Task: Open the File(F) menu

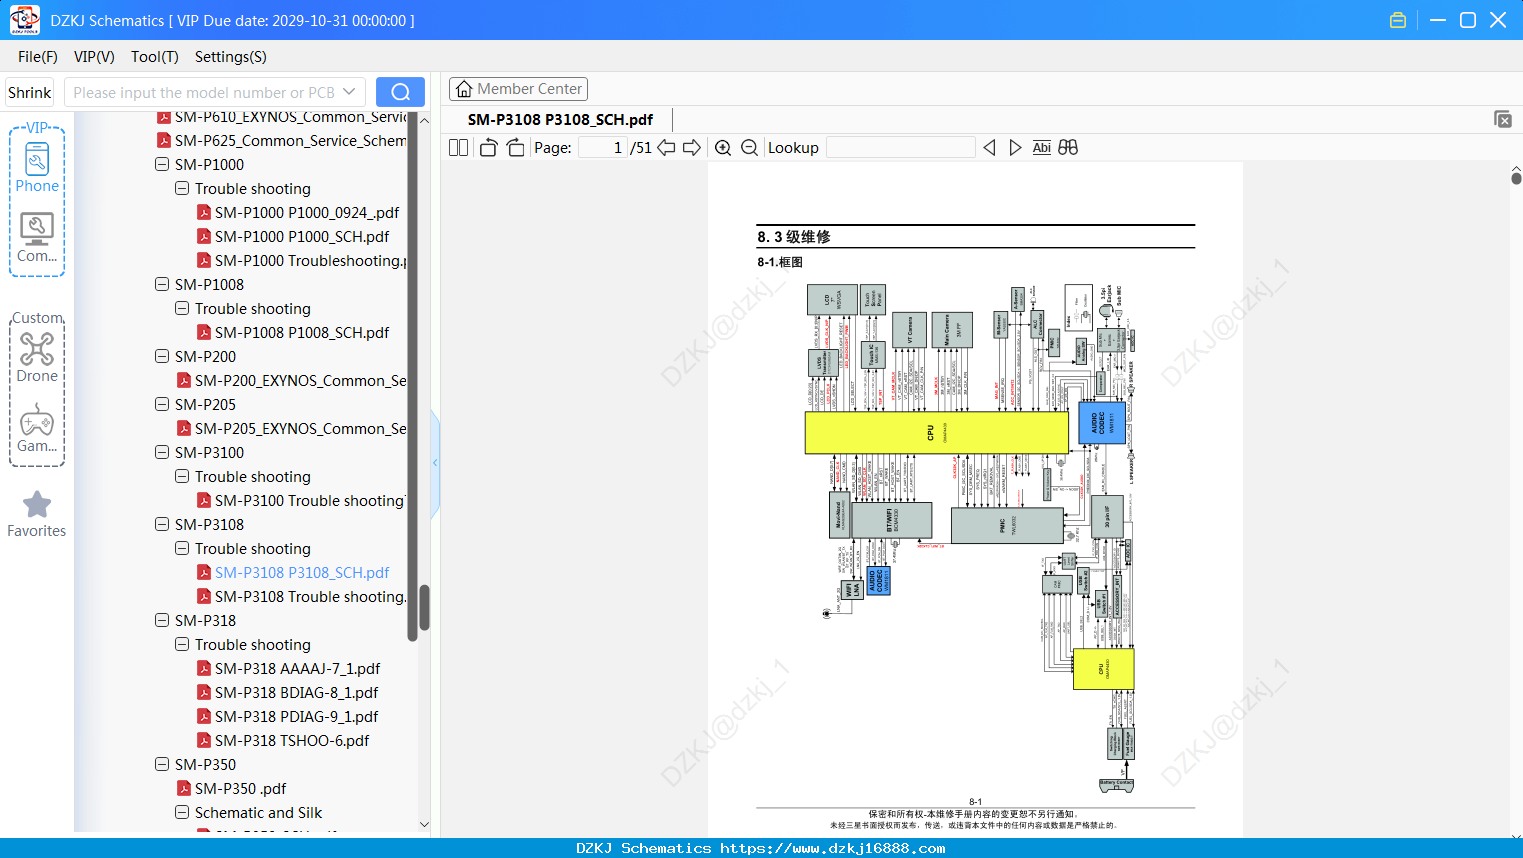Action: (38, 57)
